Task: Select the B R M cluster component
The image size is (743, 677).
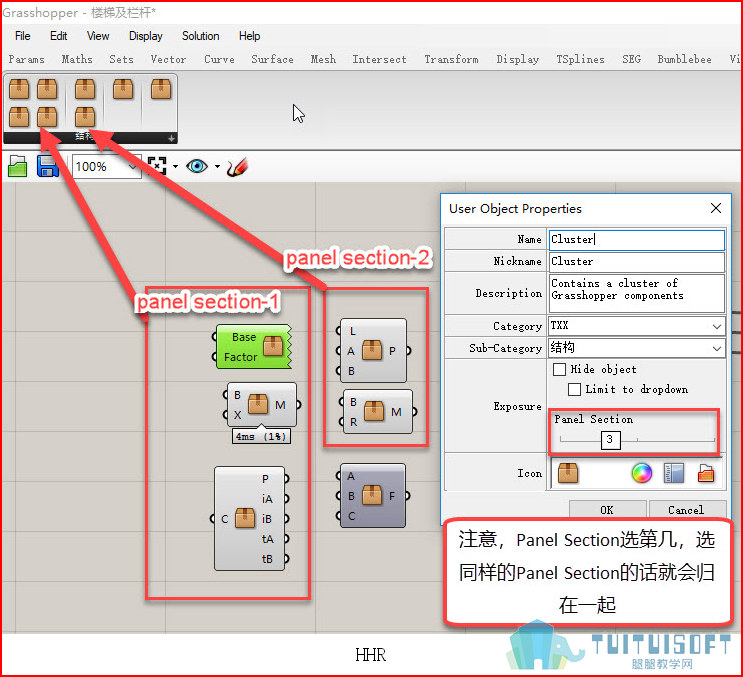Action: click(x=378, y=412)
